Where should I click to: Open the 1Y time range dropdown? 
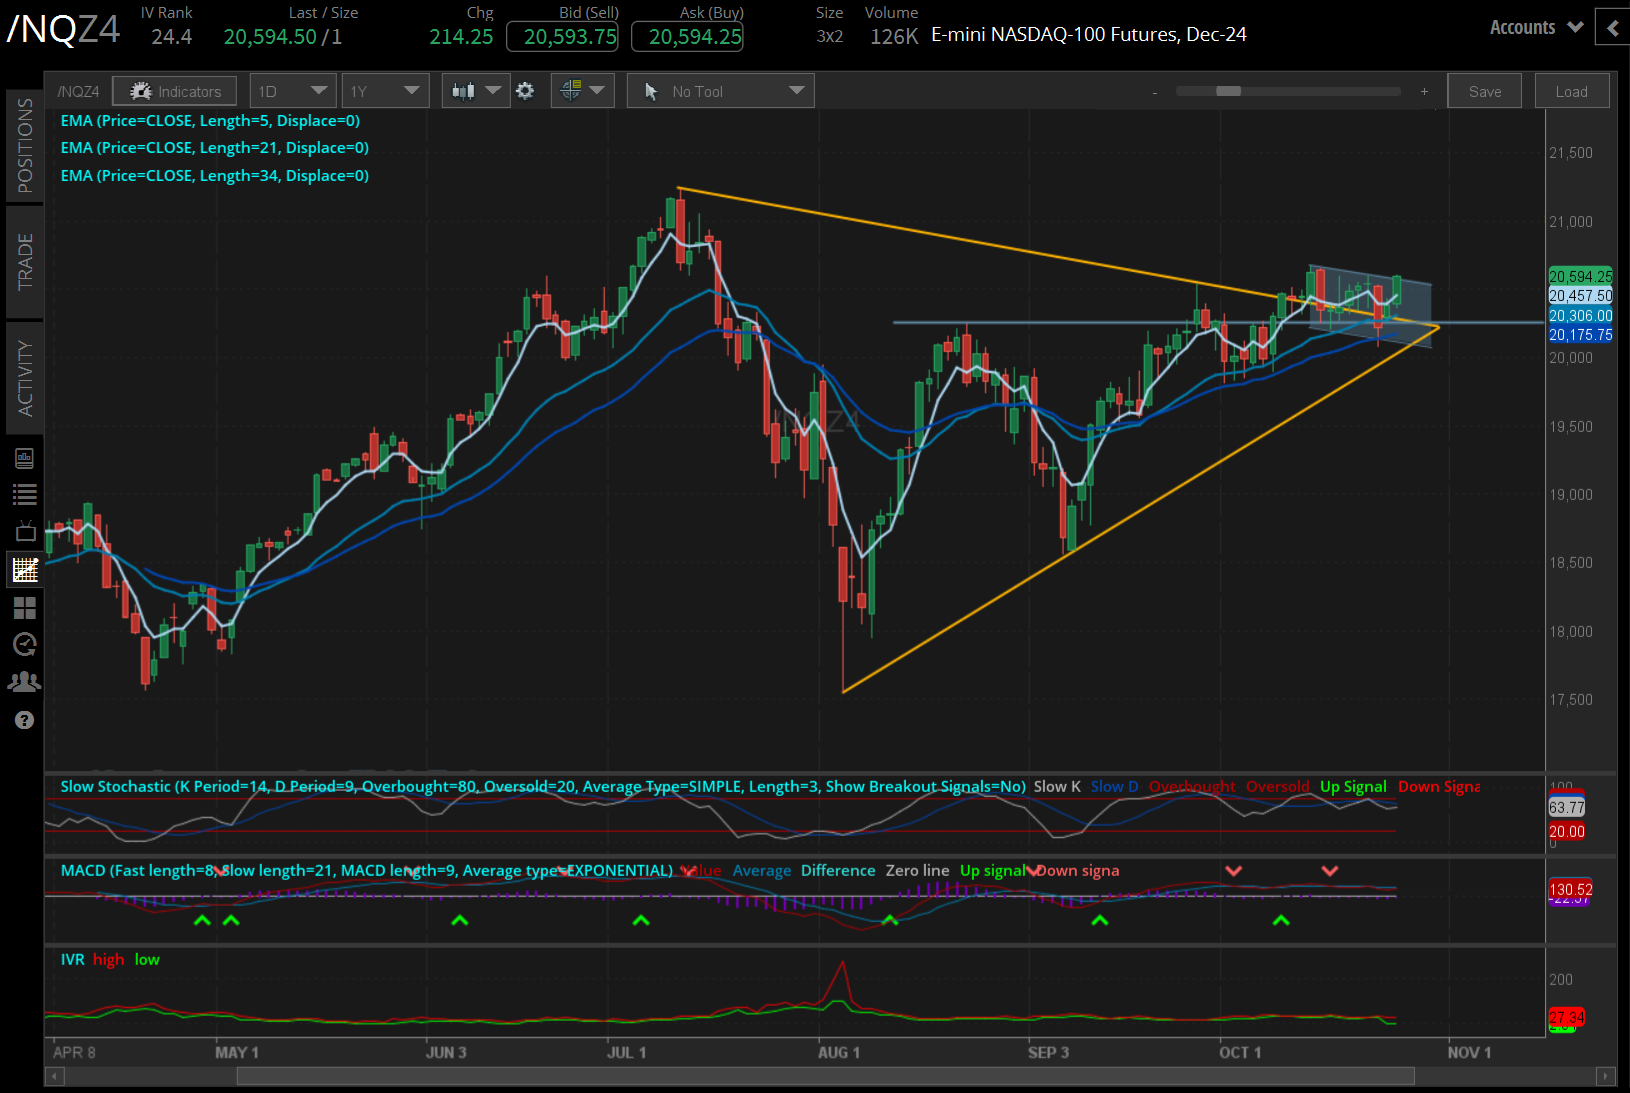coord(385,91)
